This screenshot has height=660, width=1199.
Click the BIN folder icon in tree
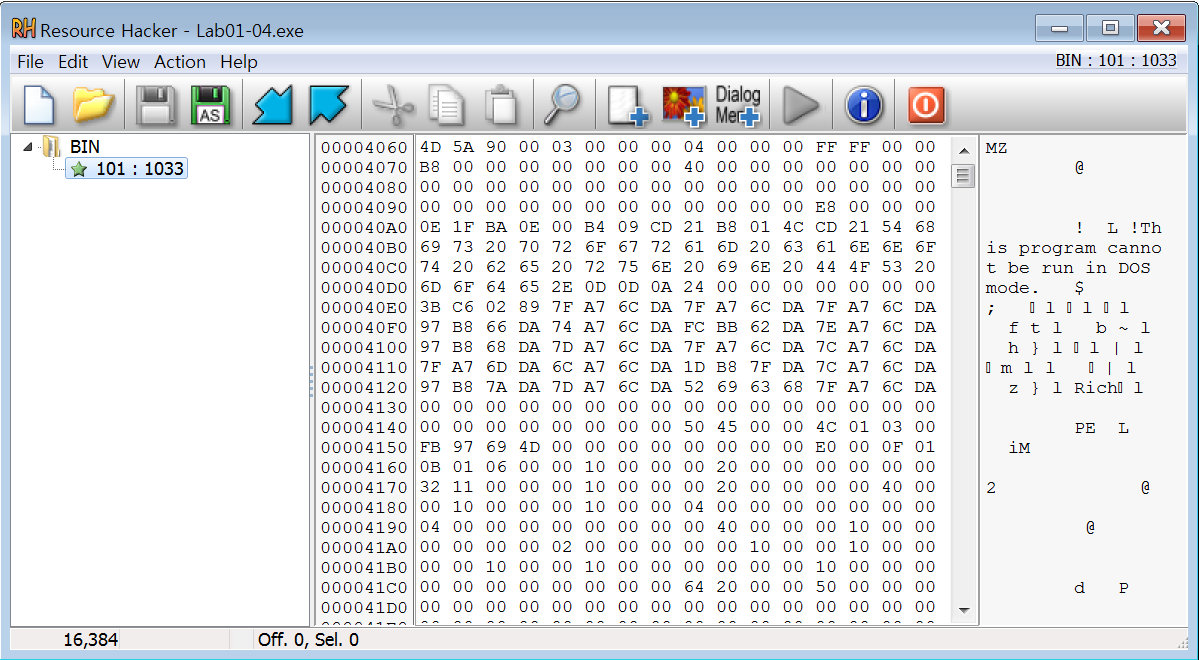coord(51,146)
